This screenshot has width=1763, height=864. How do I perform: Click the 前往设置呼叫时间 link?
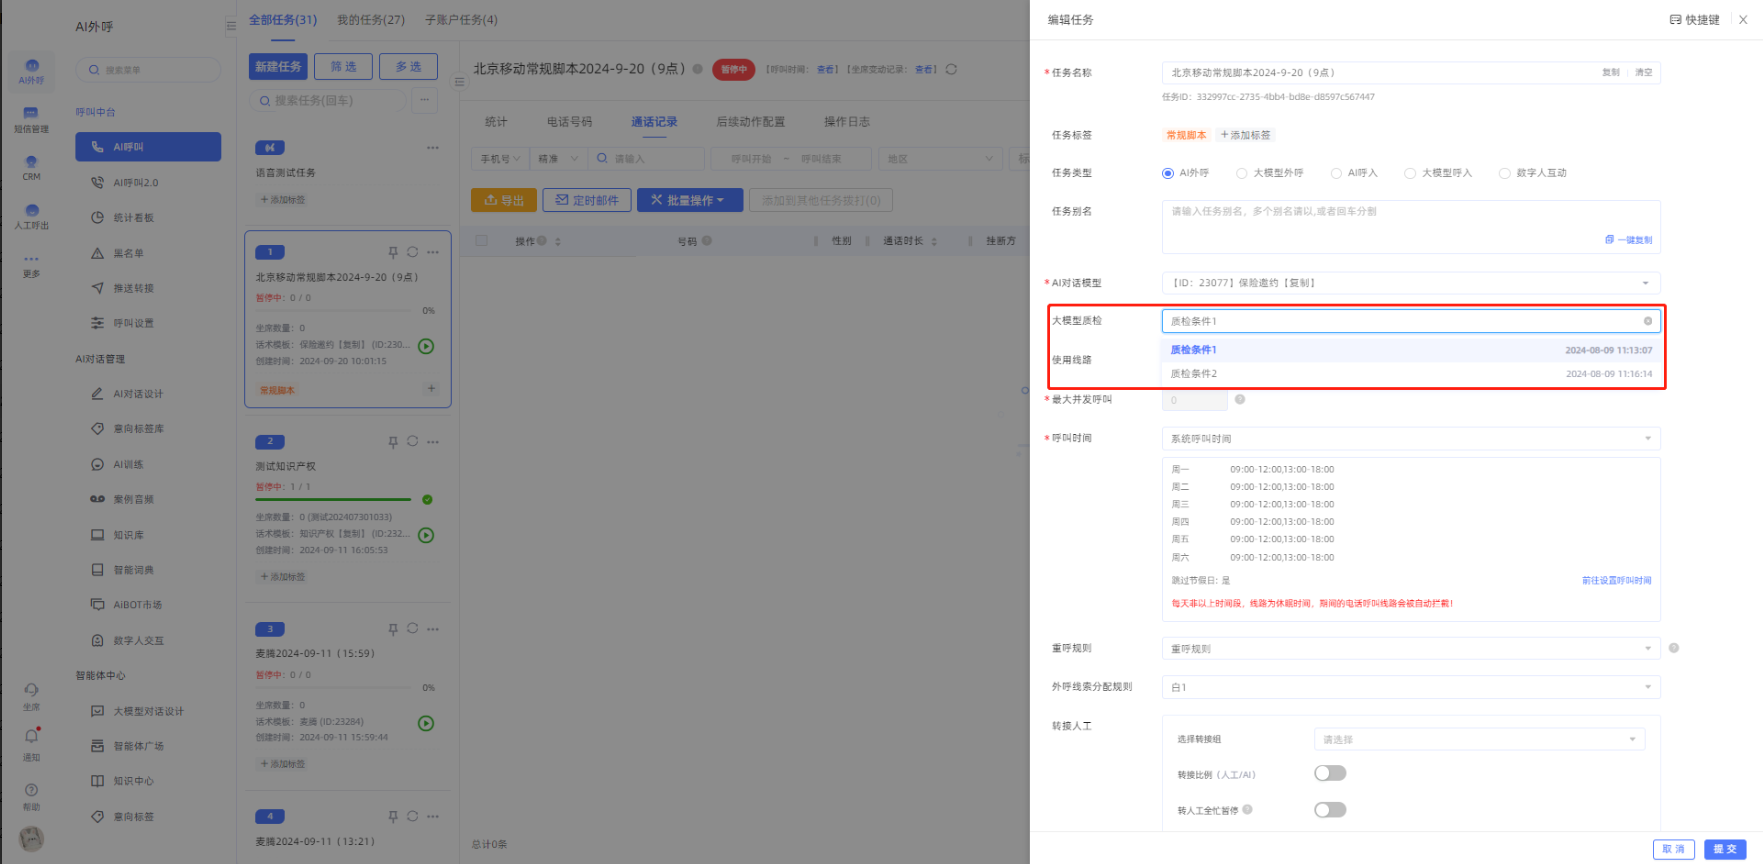click(x=1616, y=580)
